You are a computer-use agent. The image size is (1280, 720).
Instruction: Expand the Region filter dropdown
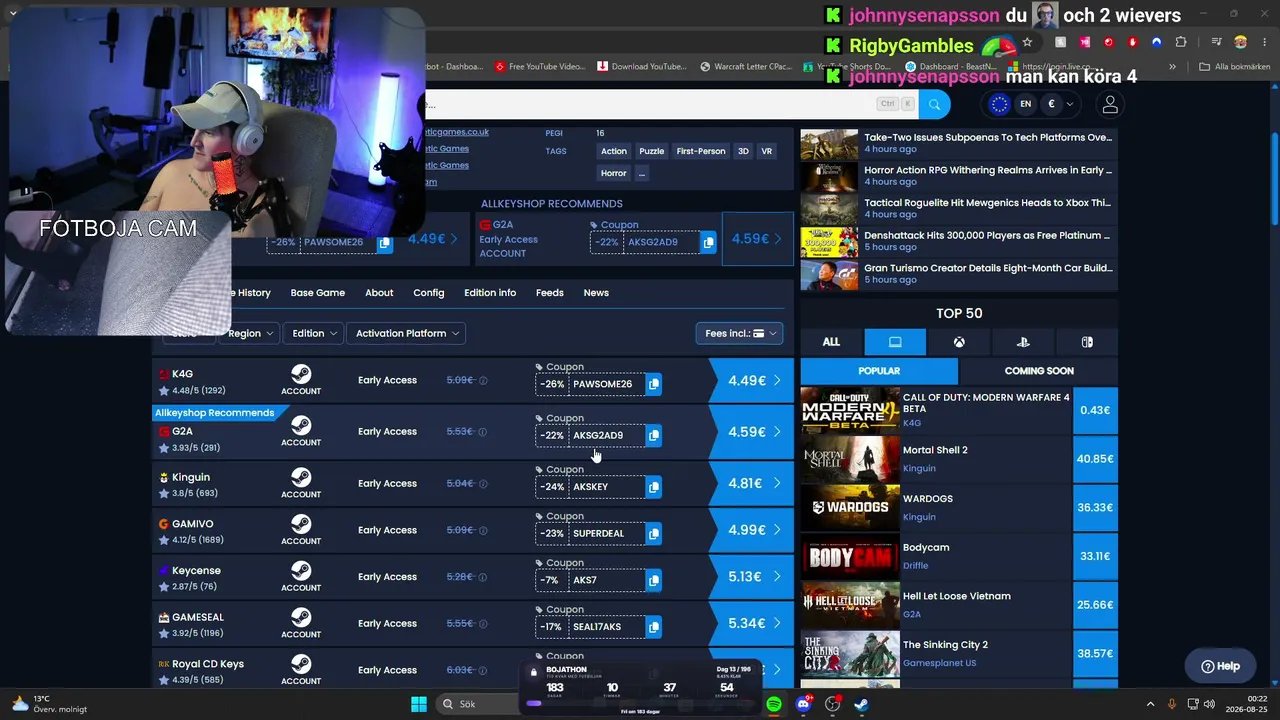click(x=250, y=333)
